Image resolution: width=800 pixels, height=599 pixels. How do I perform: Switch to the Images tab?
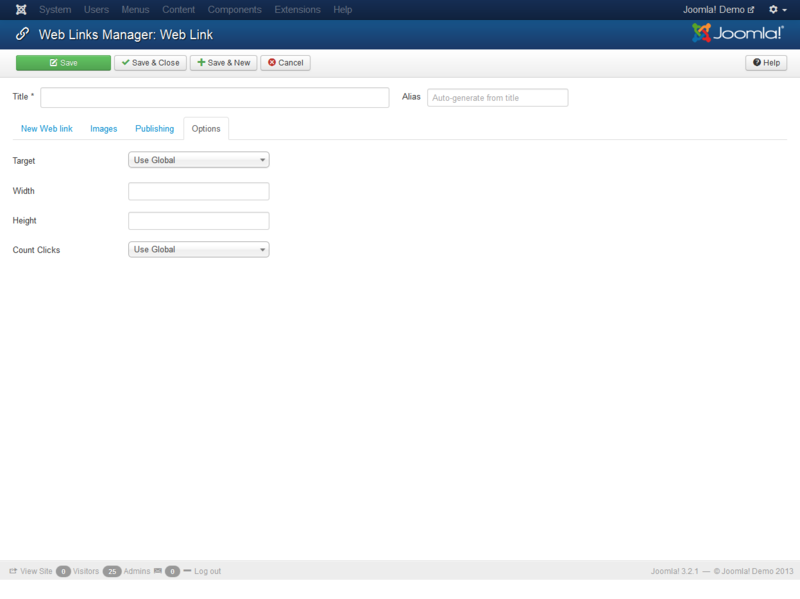click(104, 129)
